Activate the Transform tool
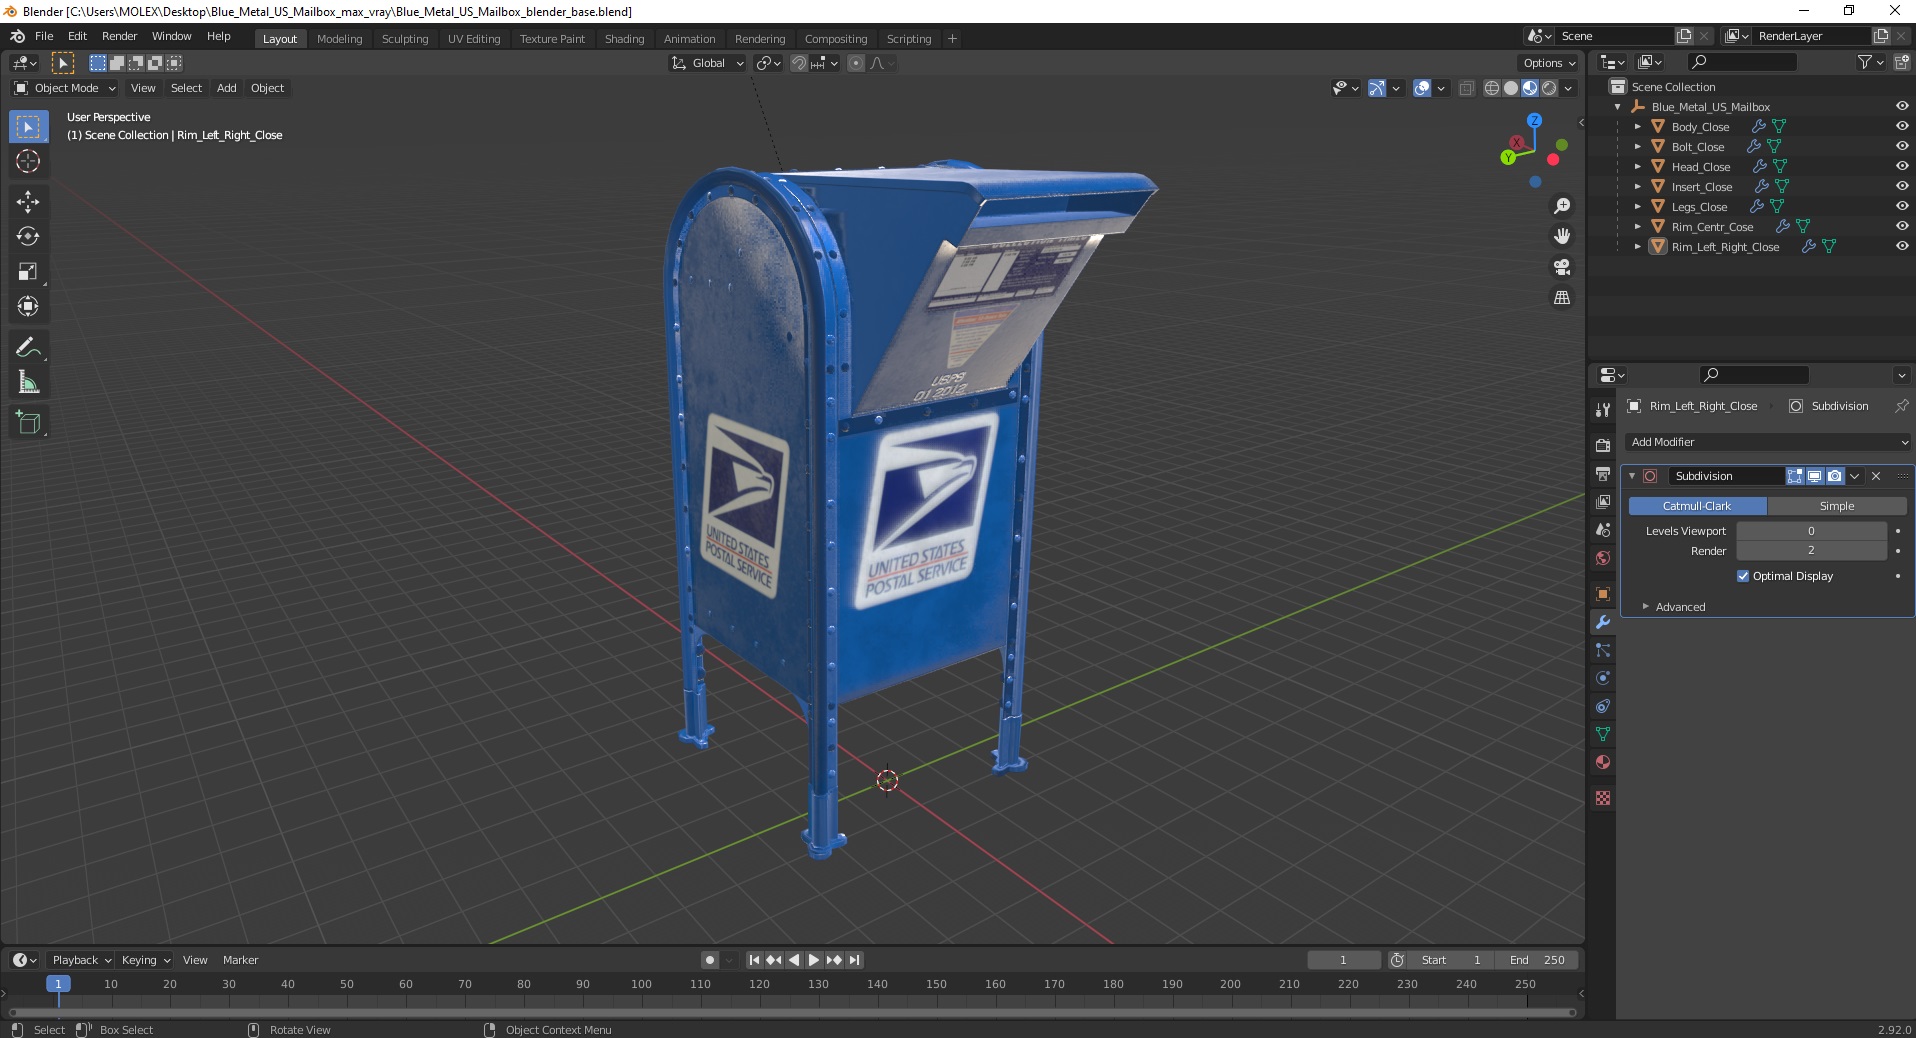The height and width of the screenshot is (1038, 1916). coord(28,306)
